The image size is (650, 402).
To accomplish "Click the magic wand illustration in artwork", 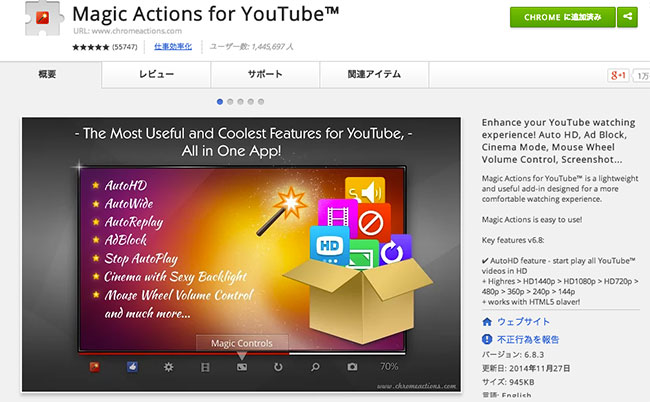I will pos(281,211).
